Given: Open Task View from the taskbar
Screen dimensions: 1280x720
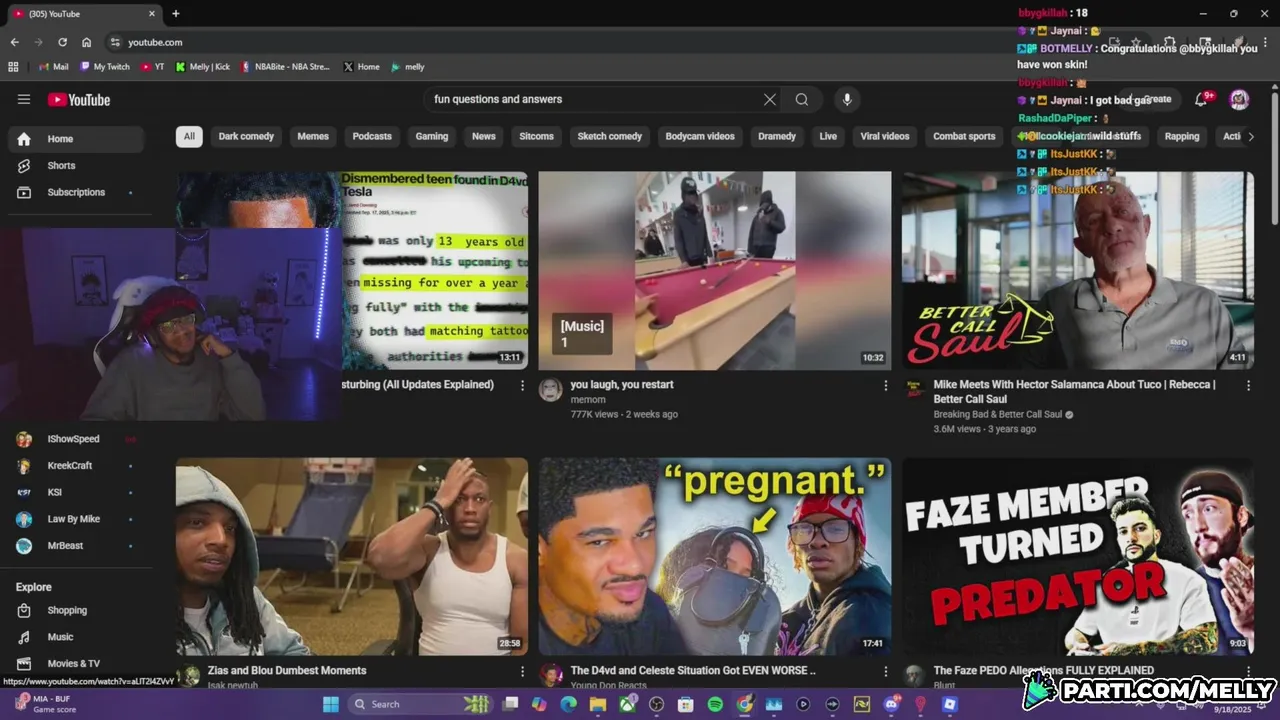Looking at the screenshot, I should 510,704.
